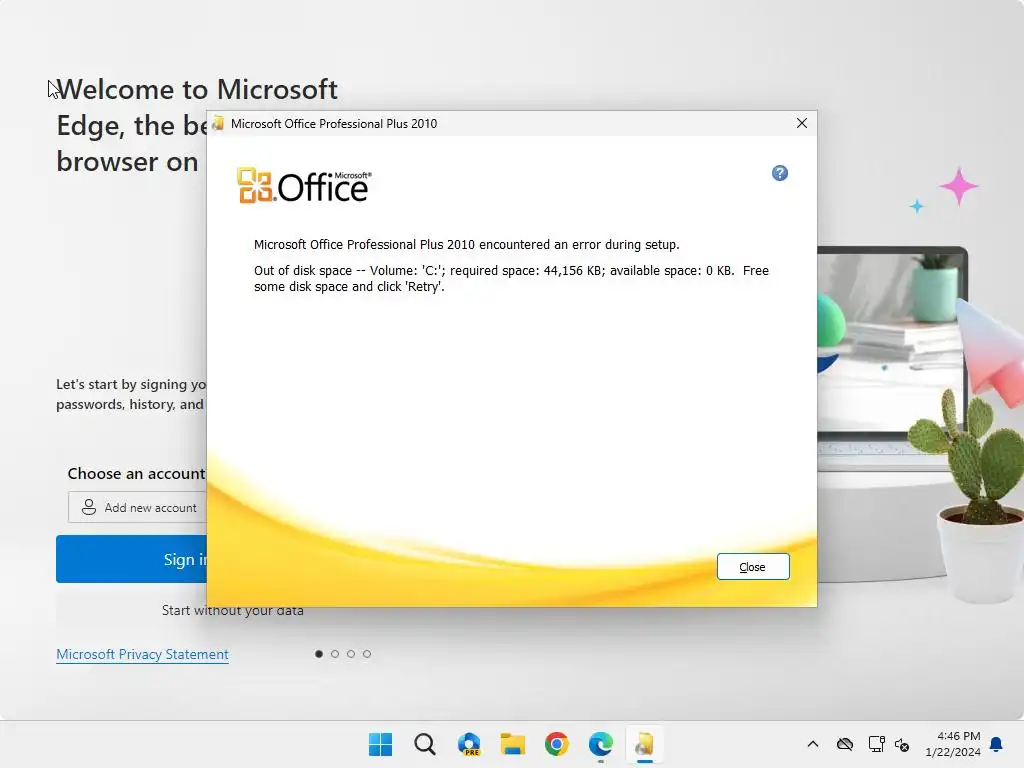Click 'encountered an error during setup' text
Viewport: 1024px width, 768px height.
click(x=579, y=244)
